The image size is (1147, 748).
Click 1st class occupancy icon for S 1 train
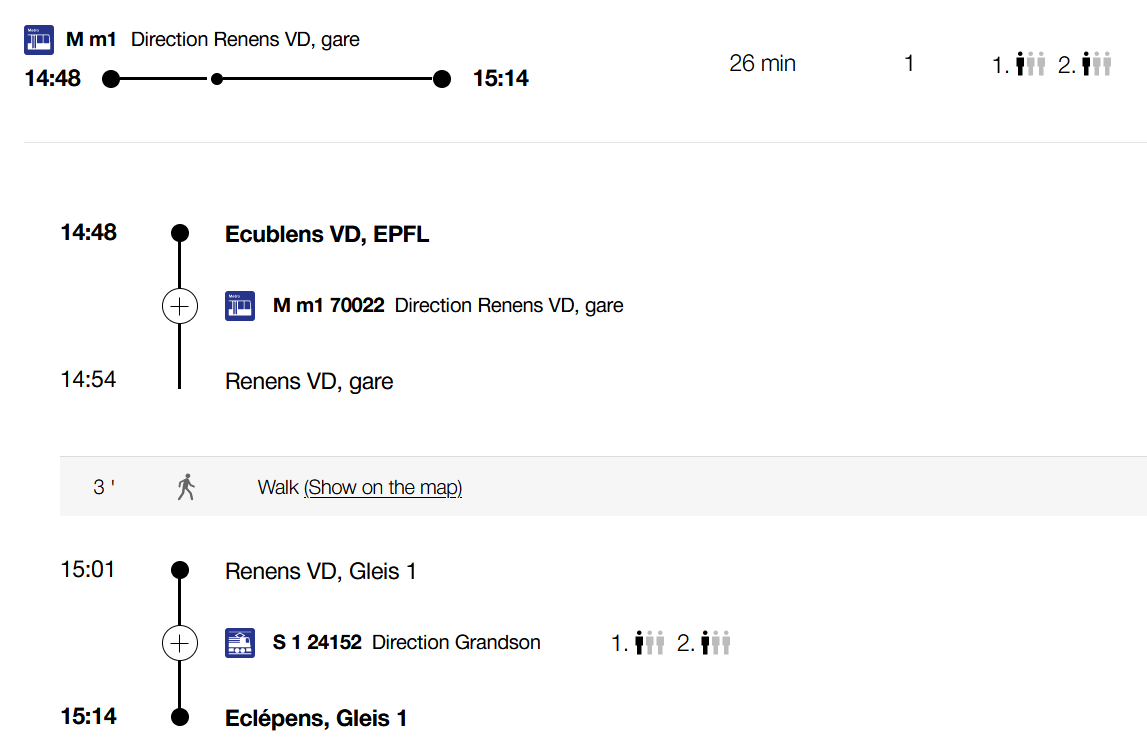click(650, 643)
